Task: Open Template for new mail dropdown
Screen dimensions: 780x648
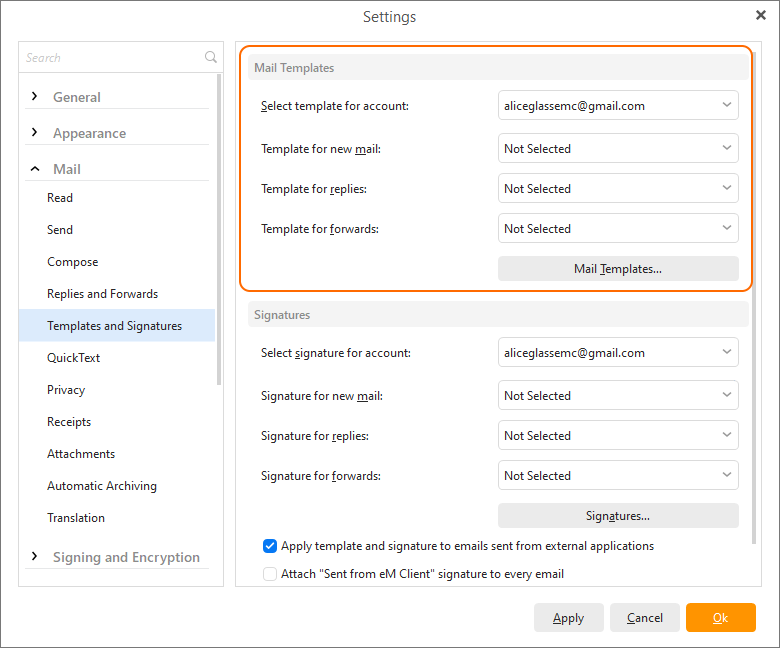Action: (x=618, y=148)
